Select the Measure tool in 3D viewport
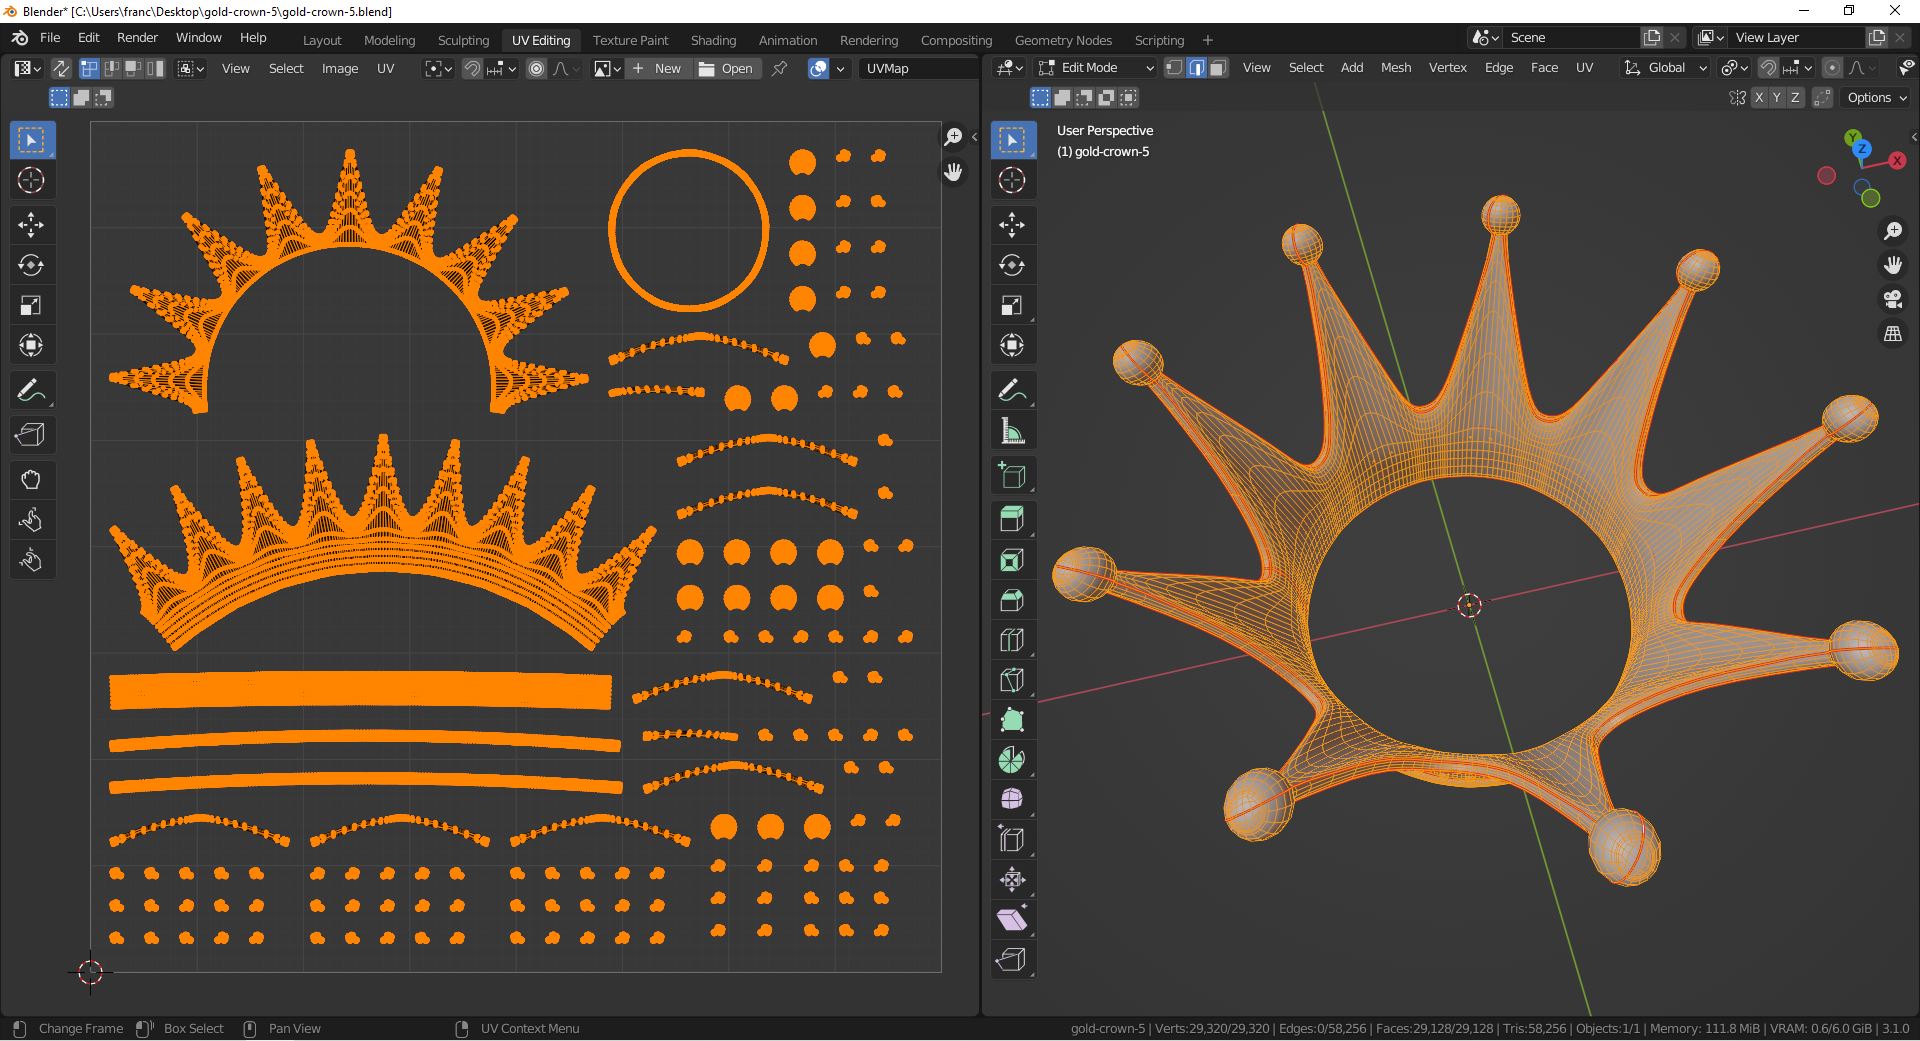Image resolution: width=1920 pixels, height=1041 pixels. click(x=1012, y=432)
